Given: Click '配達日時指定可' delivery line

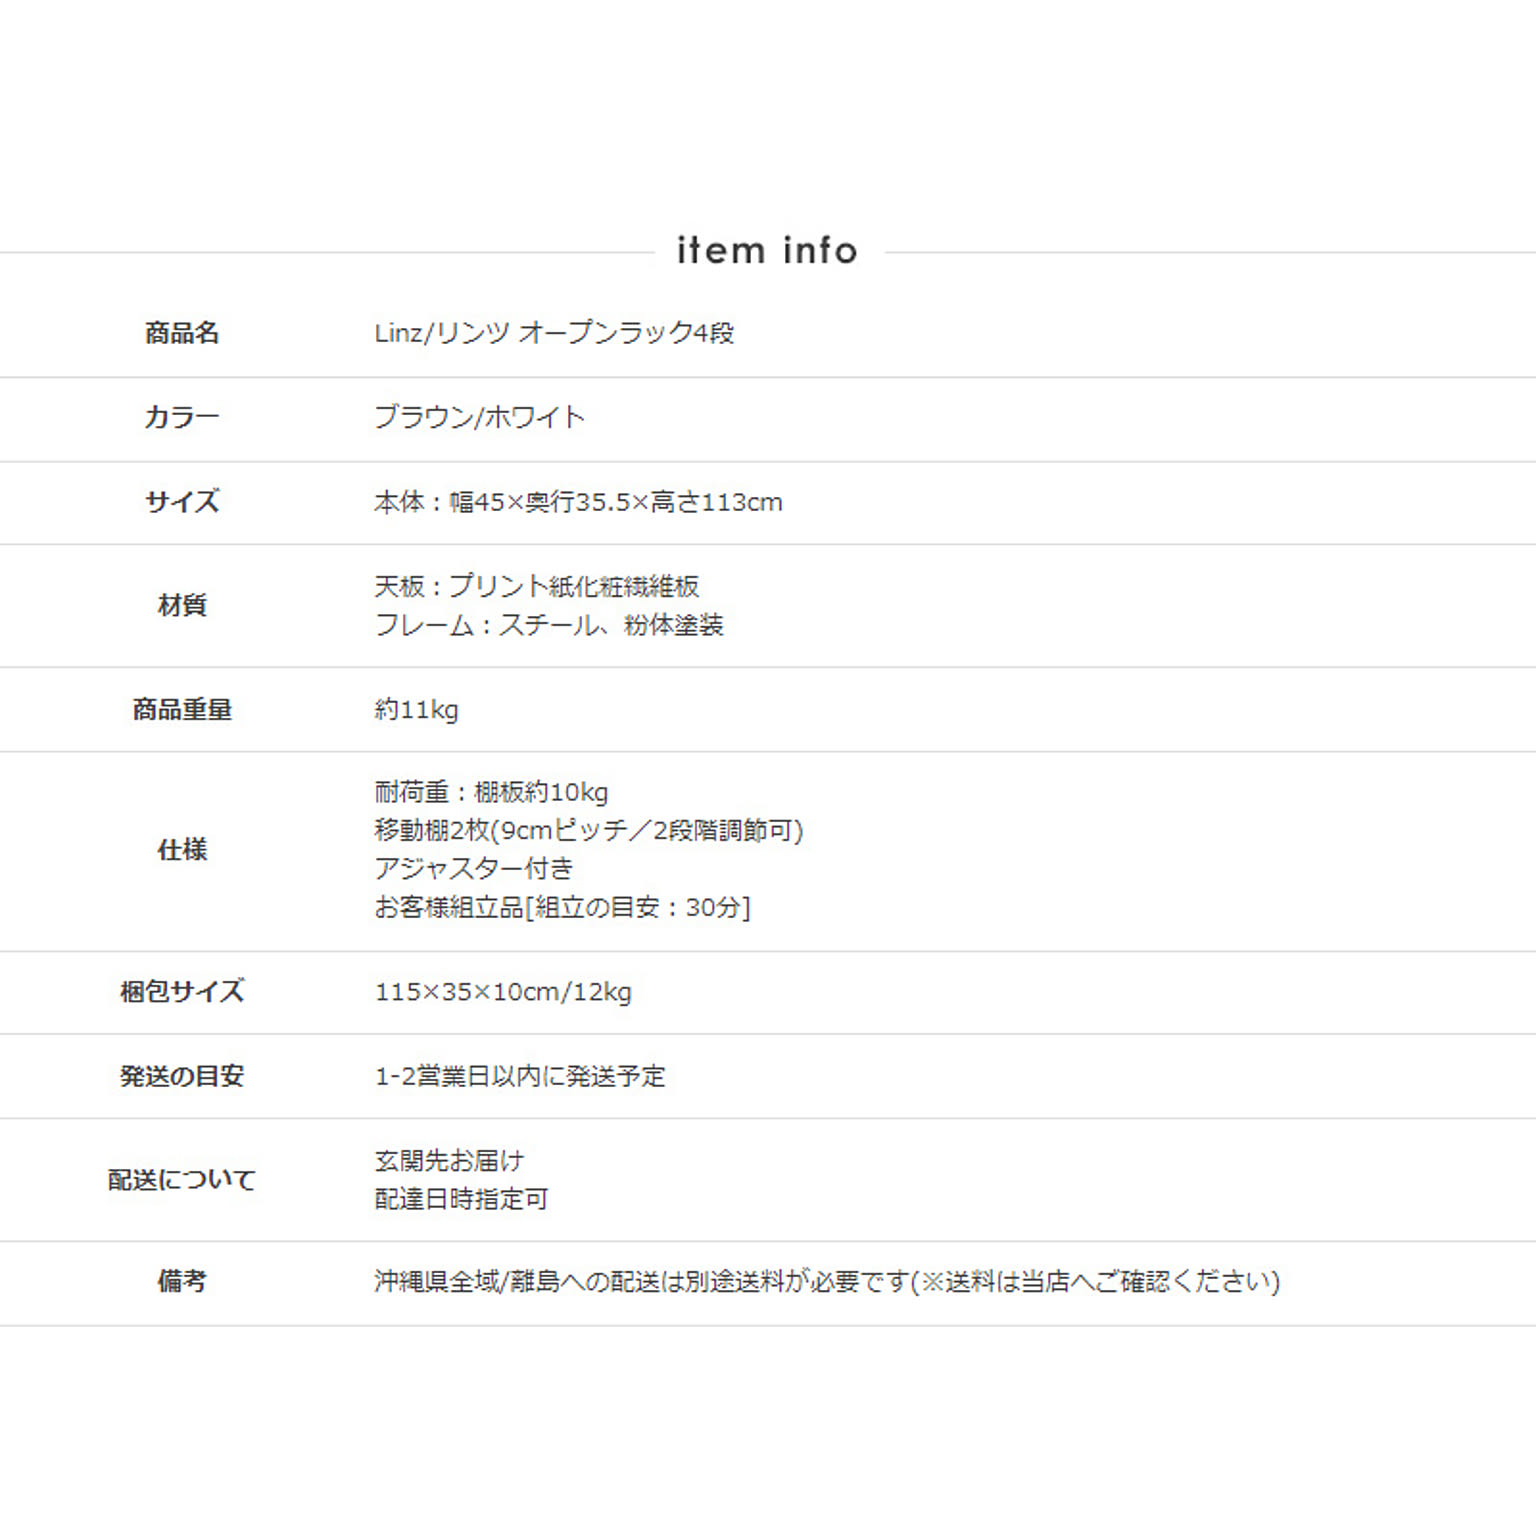Looking at the screenshot, I should (x=461, y=1199).
